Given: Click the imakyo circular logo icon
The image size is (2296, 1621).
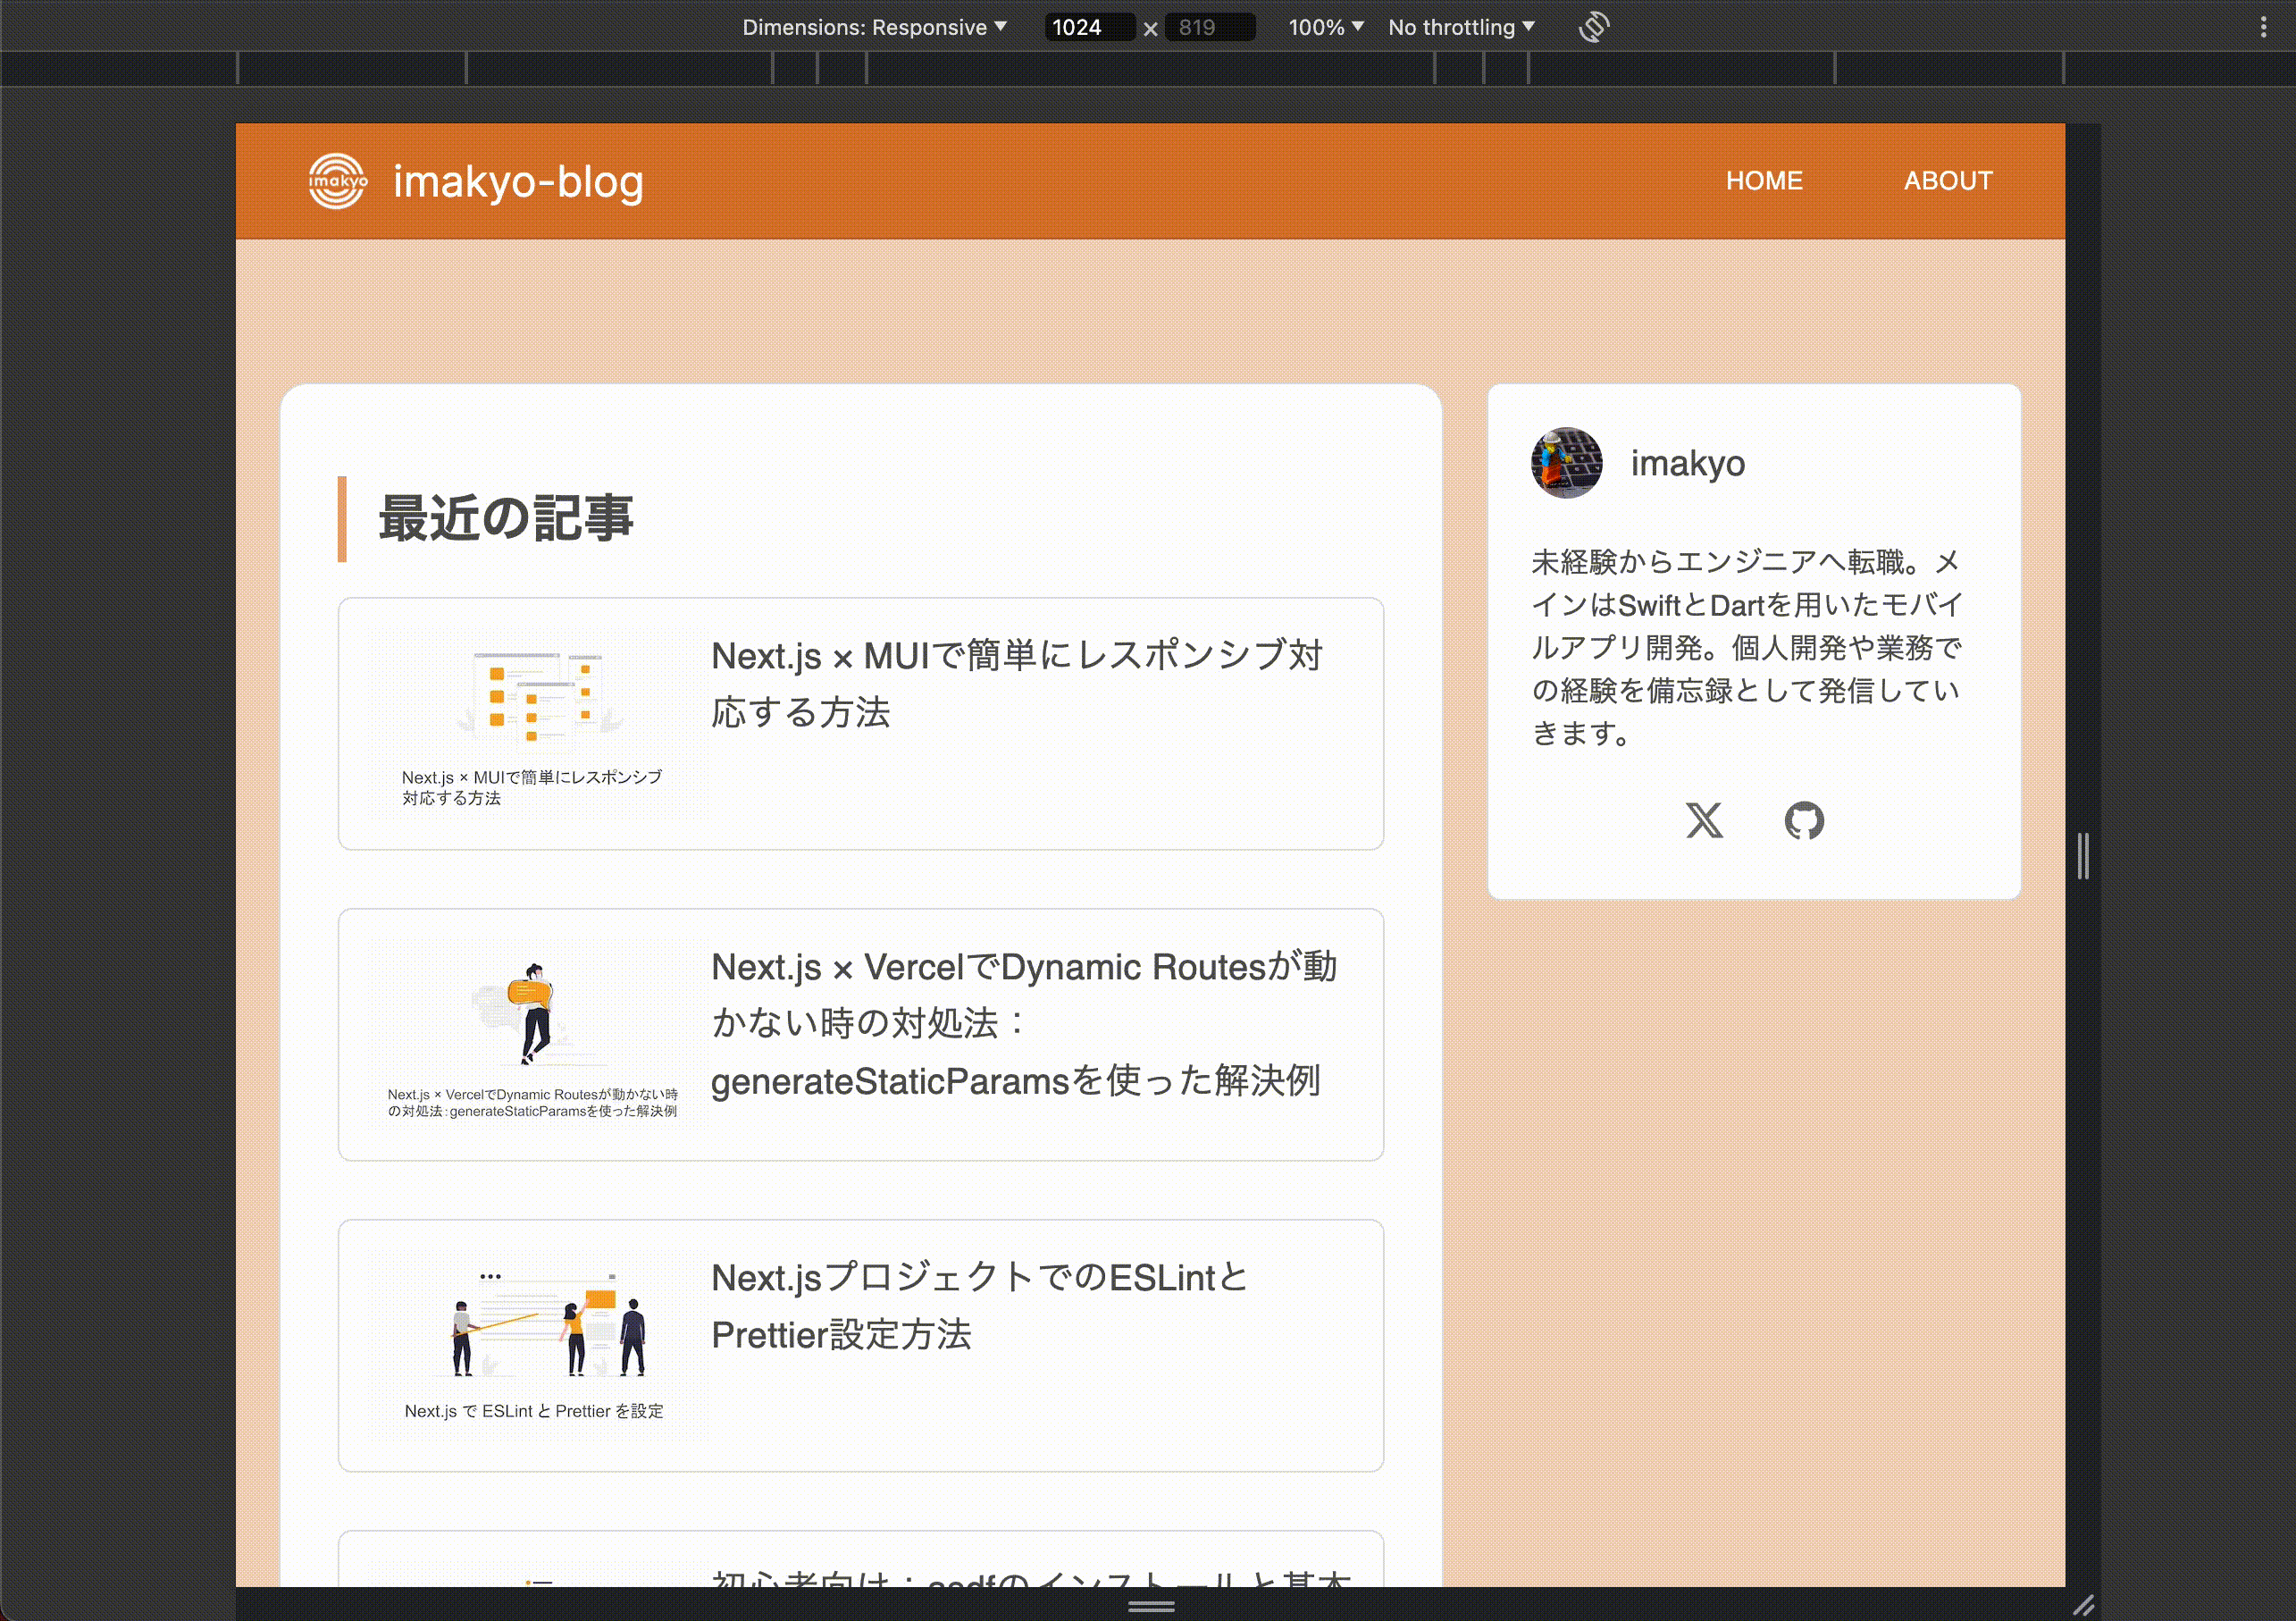Looking at the screenshot, I should pos(337,181).
